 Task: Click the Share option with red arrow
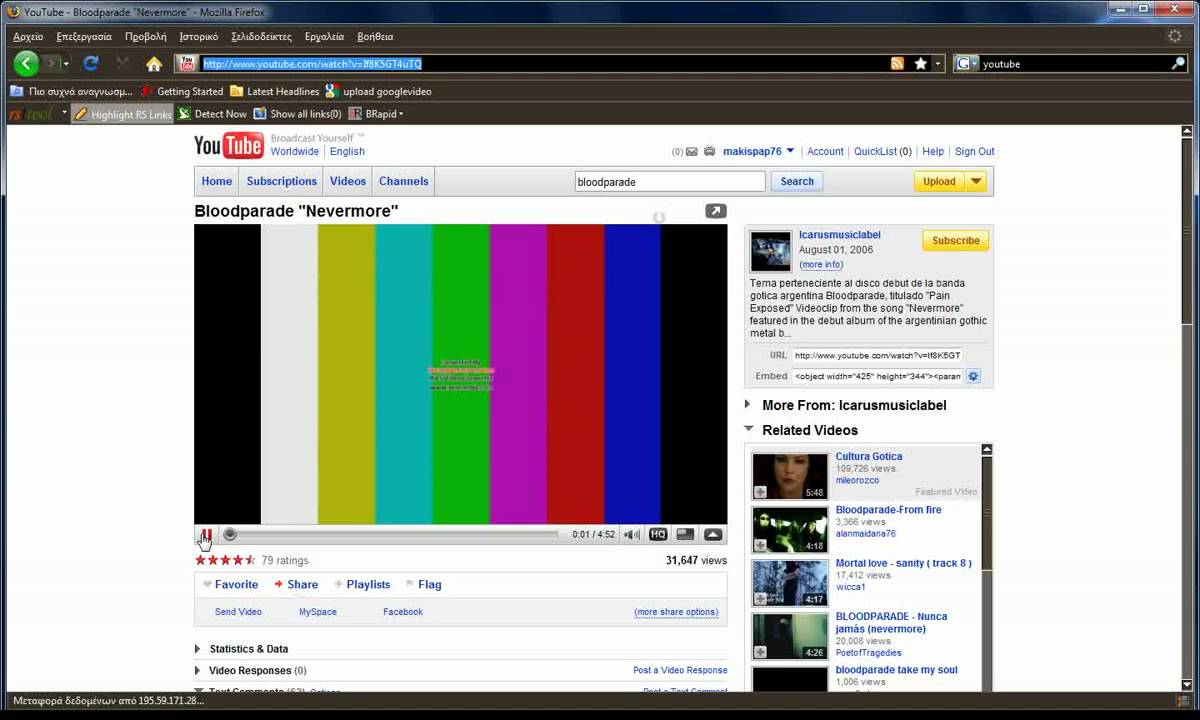tap(296, 585)
